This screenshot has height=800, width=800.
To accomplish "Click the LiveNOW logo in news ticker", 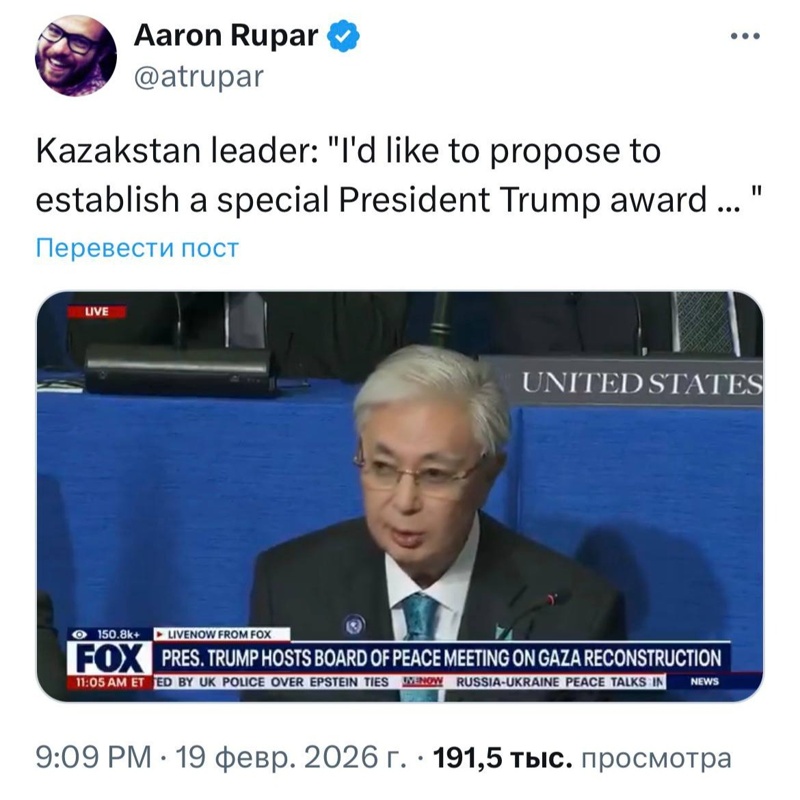I will [x=423, y=682].
